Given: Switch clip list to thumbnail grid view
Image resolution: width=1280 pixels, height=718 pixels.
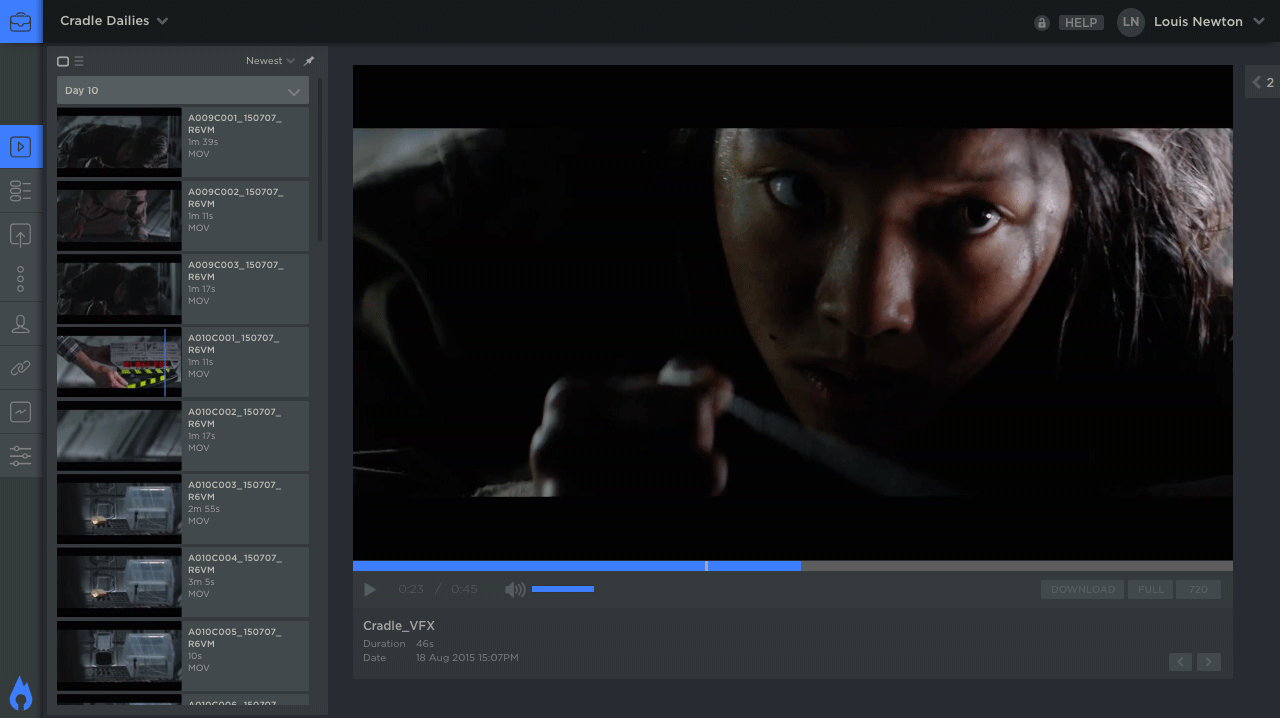Looking at the screenshot, I should point(63,61).
